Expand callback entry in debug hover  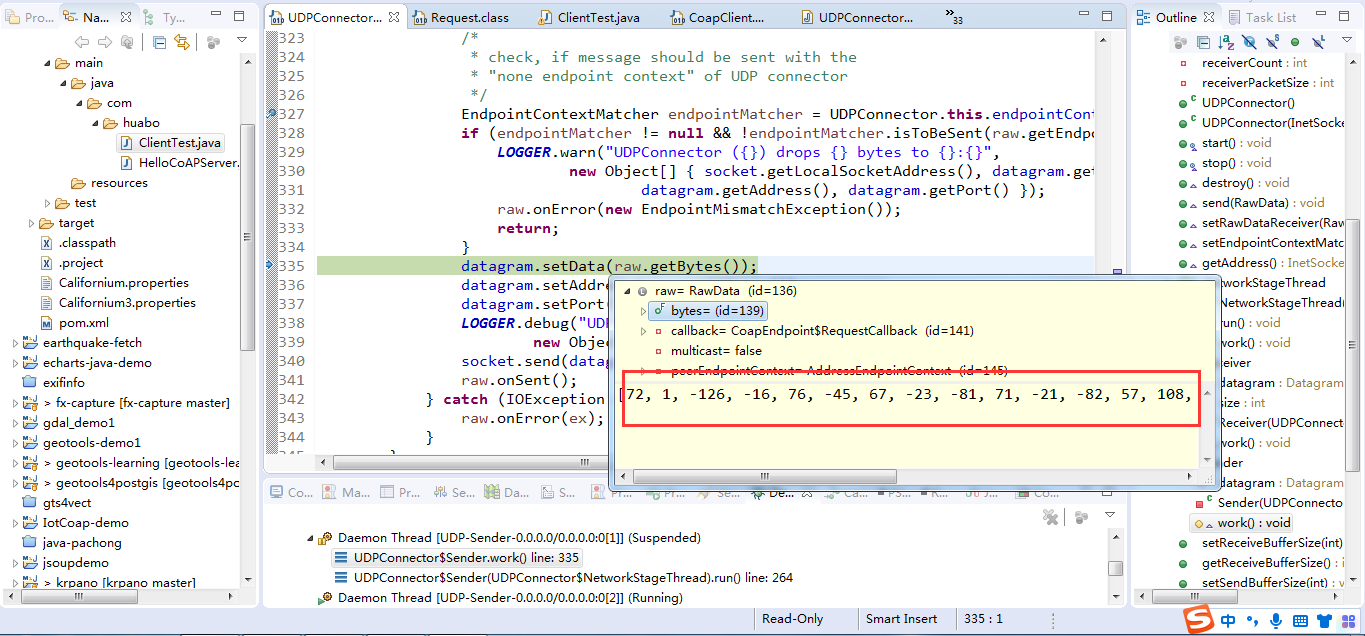point(643,331)
